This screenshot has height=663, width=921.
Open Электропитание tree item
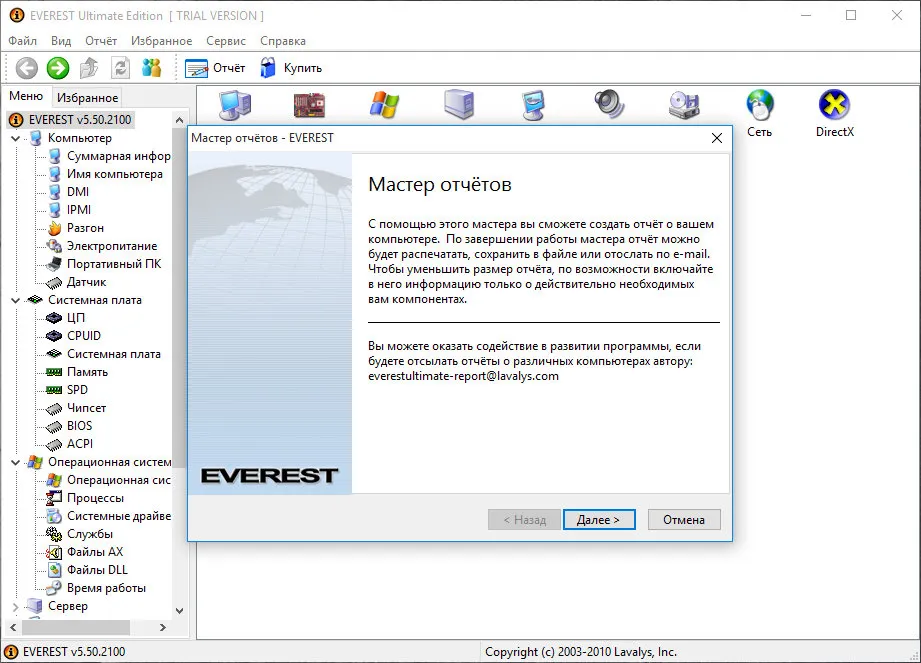[x=102, y=246]
